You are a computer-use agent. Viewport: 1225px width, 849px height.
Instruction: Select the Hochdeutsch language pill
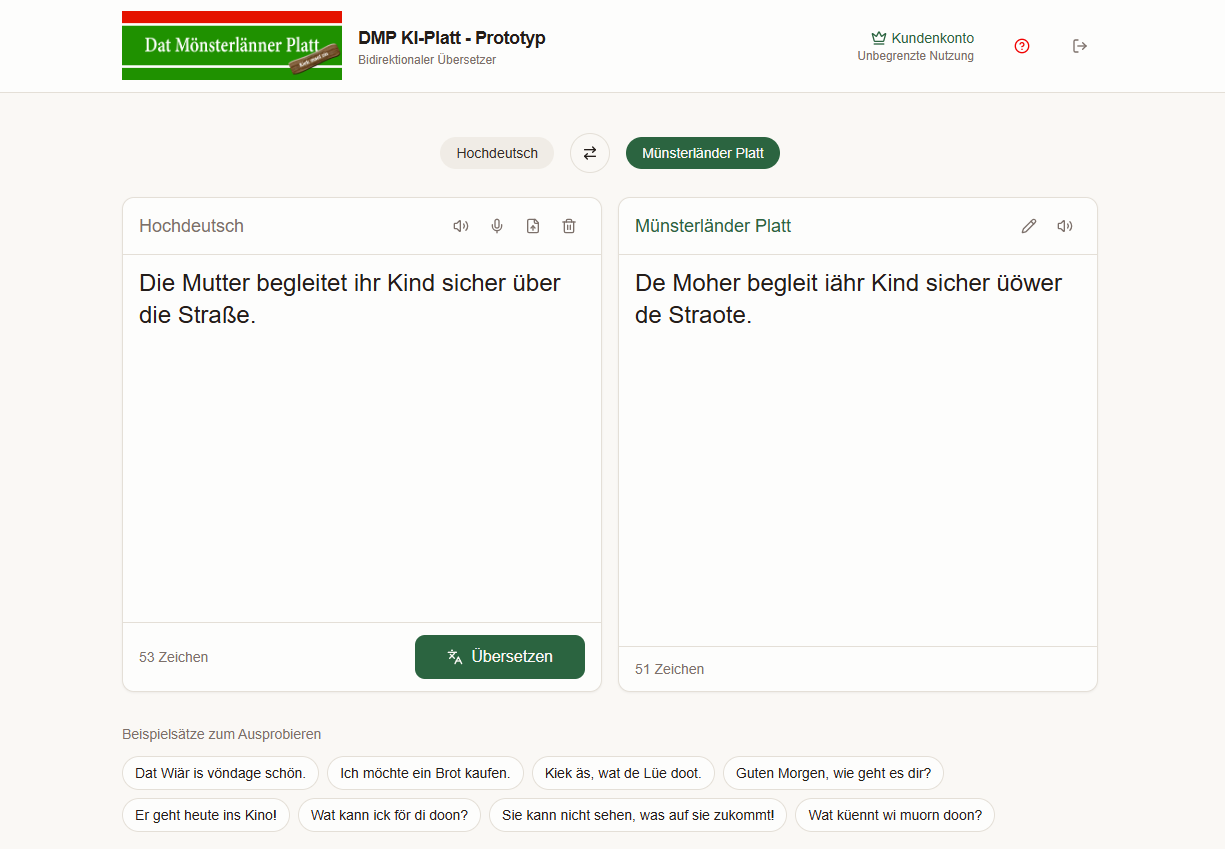click(497, 153)
